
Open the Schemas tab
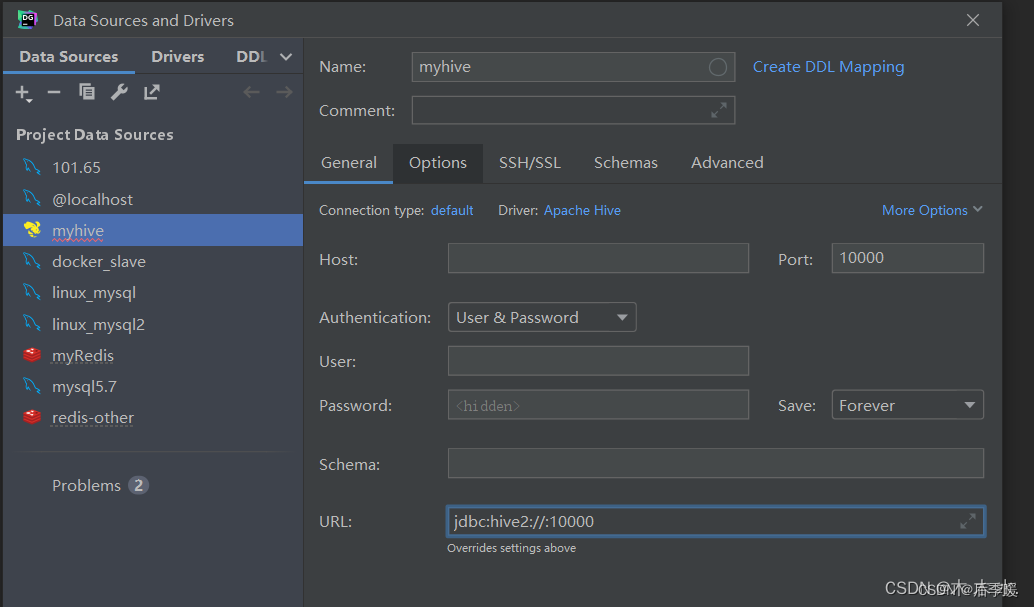[625, 162]
